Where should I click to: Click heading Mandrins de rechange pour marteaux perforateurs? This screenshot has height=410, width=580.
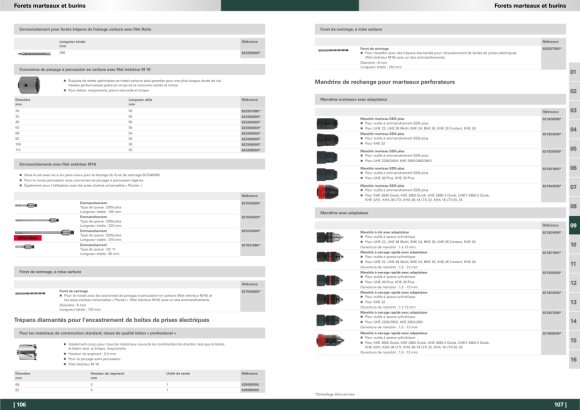[x=385, y=82]
